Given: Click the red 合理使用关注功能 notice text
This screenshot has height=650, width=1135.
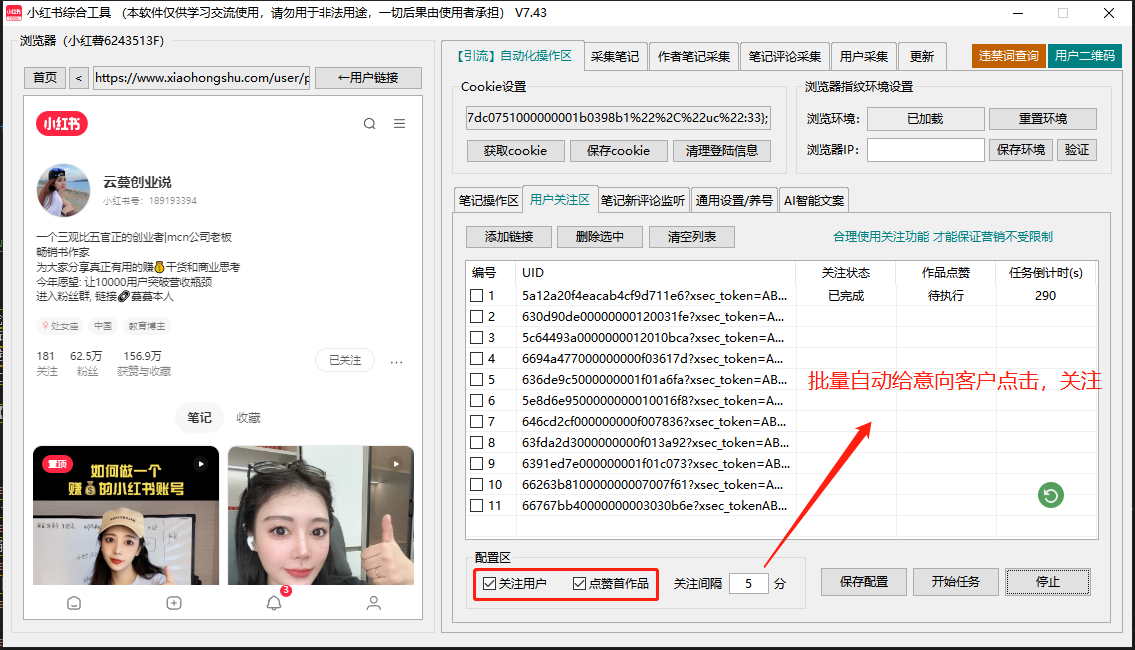Looking at the screenshot, I should coord(945,237).
